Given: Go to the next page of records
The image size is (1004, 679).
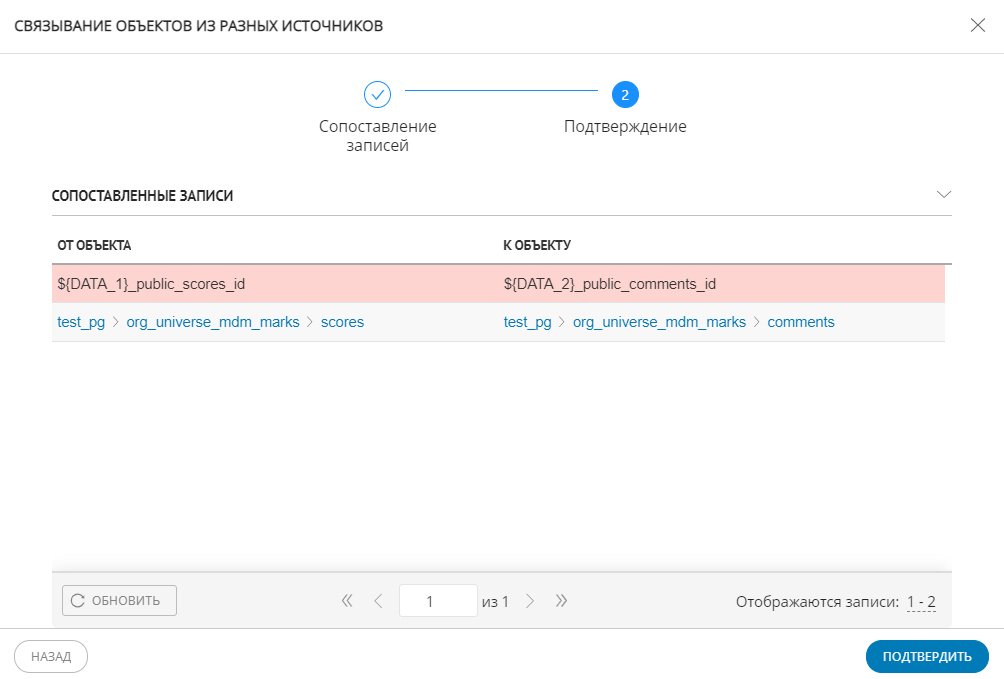Looking at the screenshot, I should pos(530,601).
